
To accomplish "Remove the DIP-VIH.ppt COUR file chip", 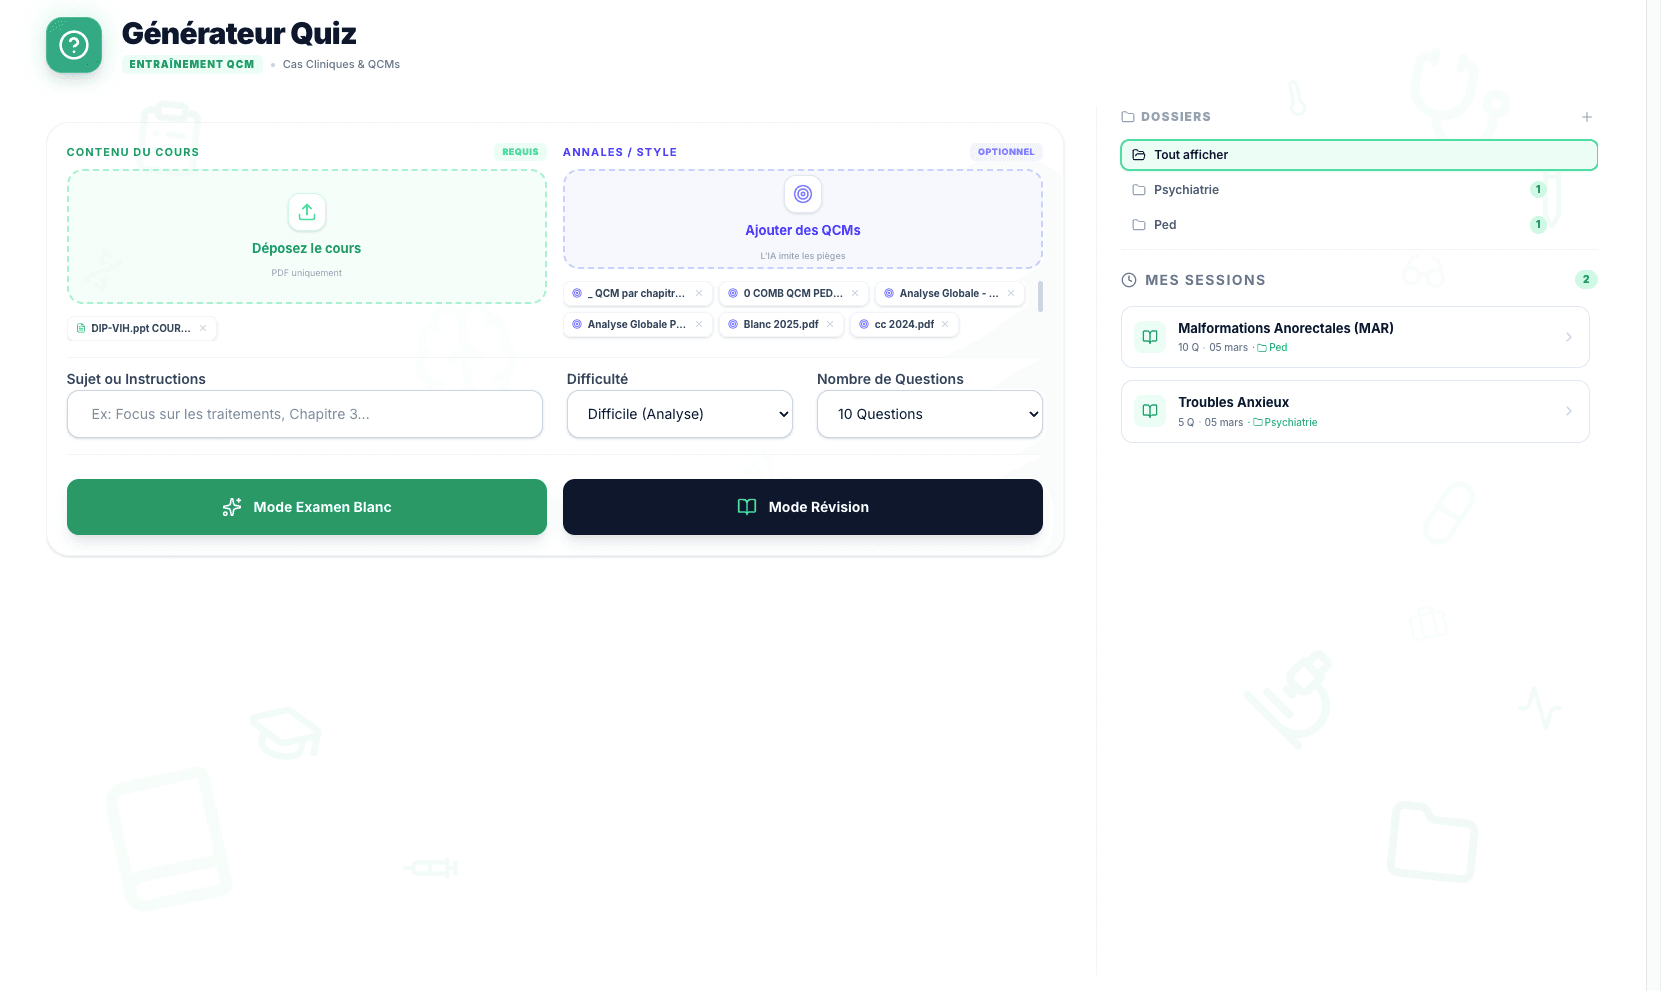I will click(x=203, y=328).
